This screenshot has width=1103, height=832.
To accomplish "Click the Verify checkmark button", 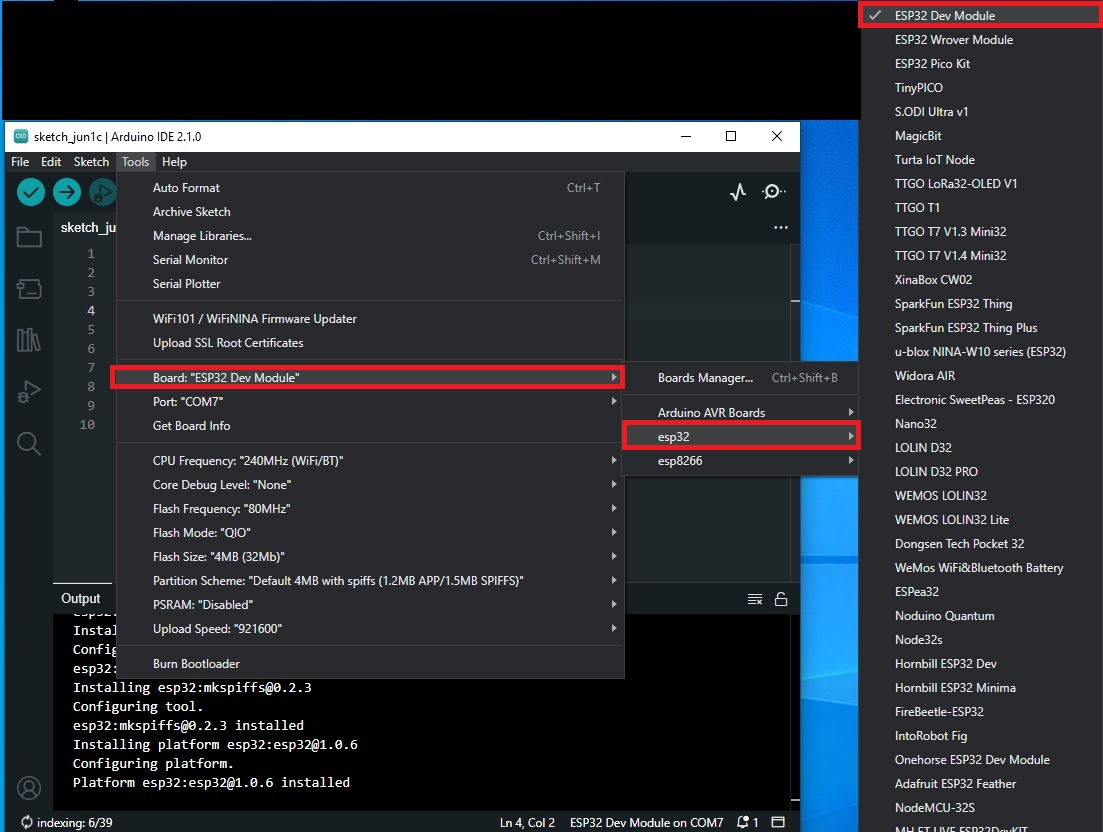I will pyautogui.click(x=31, y=192).
